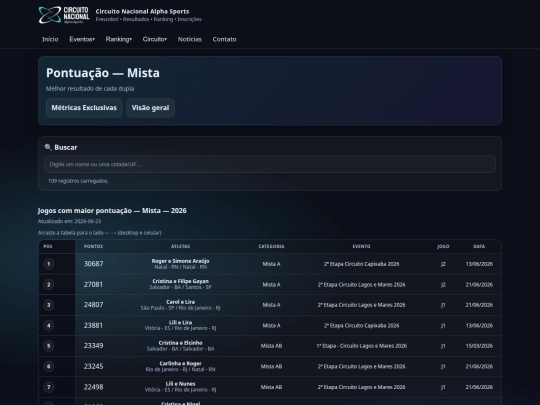Click the date 15/03/2026

tap(479, 346)
